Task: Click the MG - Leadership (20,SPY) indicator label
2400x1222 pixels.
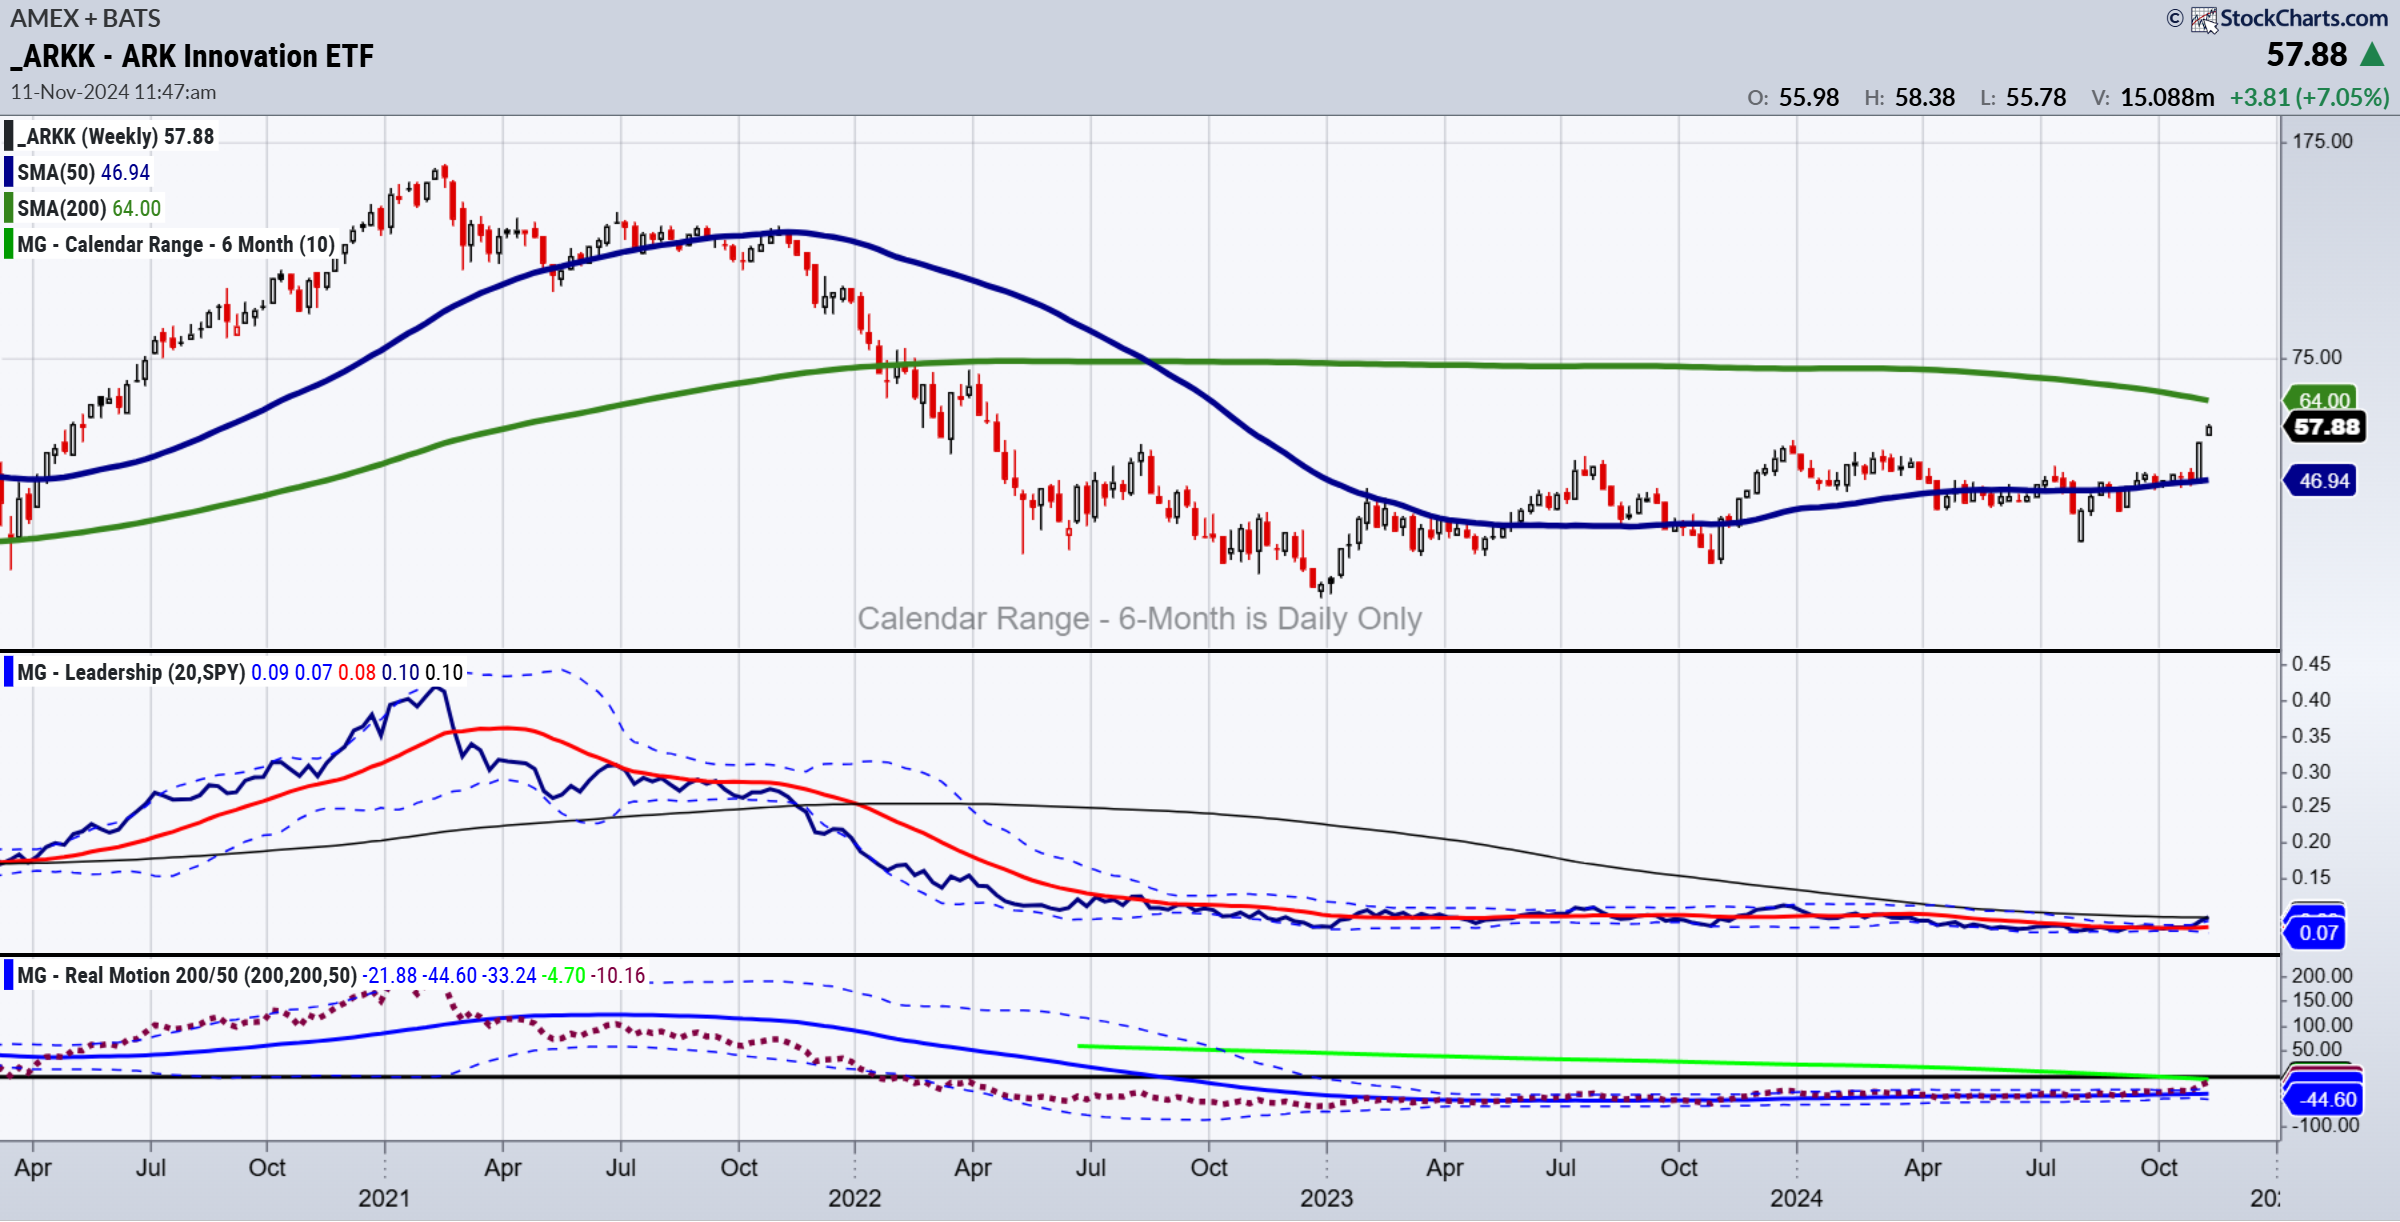Action: click(131, 672)
